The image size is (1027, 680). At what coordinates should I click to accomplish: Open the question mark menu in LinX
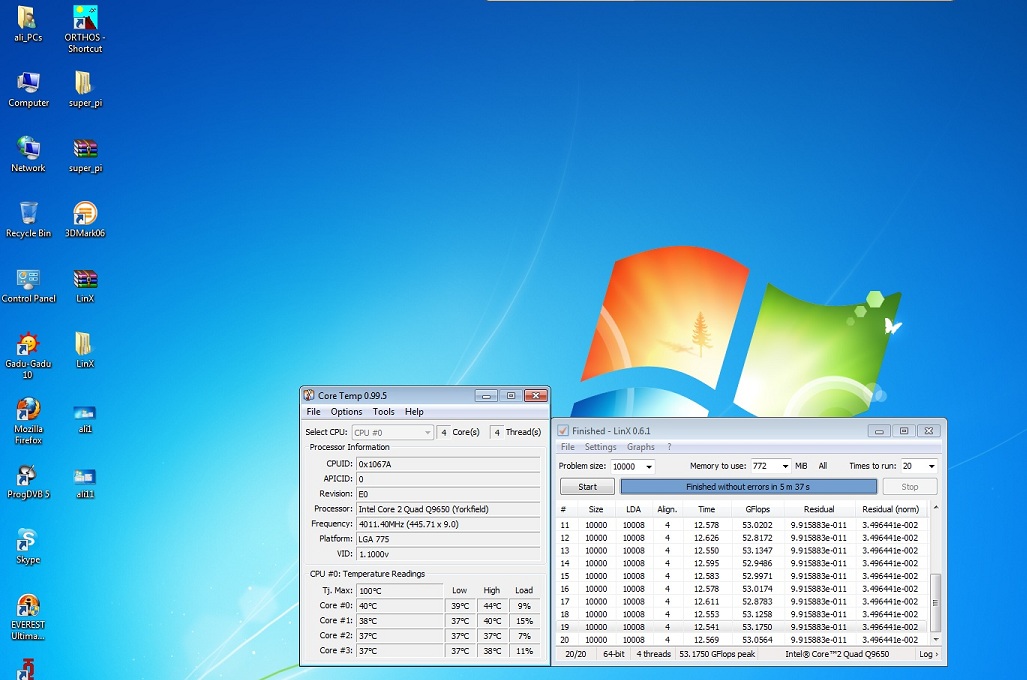tap(669, 447)
